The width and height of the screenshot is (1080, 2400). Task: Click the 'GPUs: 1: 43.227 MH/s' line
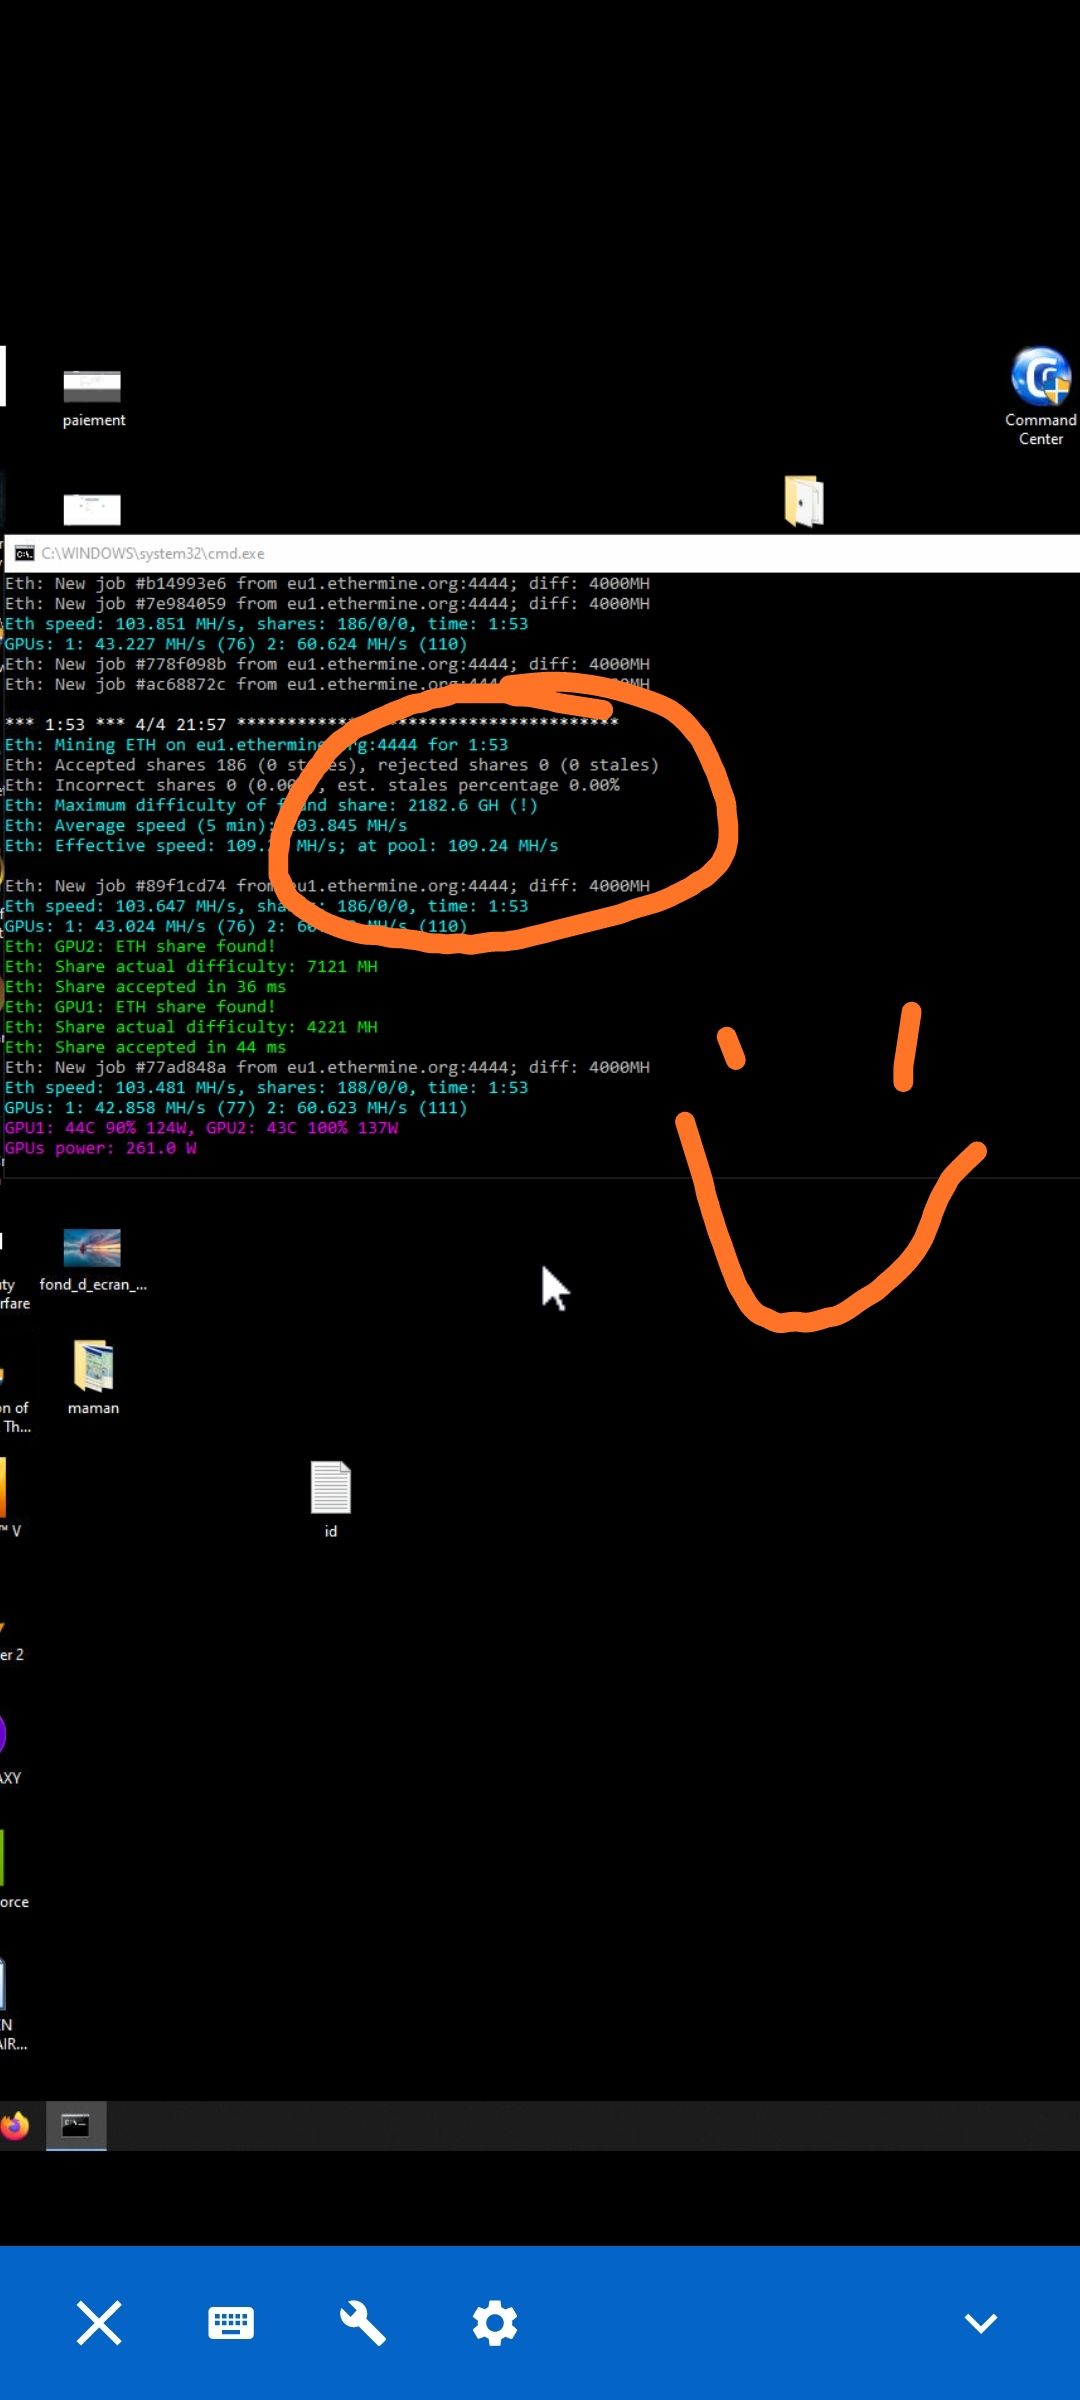[236, 644]
